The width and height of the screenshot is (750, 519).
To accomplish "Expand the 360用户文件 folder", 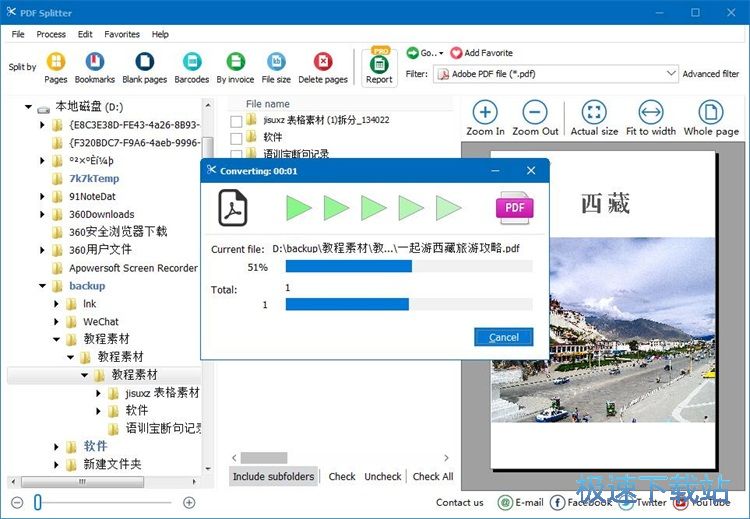I will point(42,250).
